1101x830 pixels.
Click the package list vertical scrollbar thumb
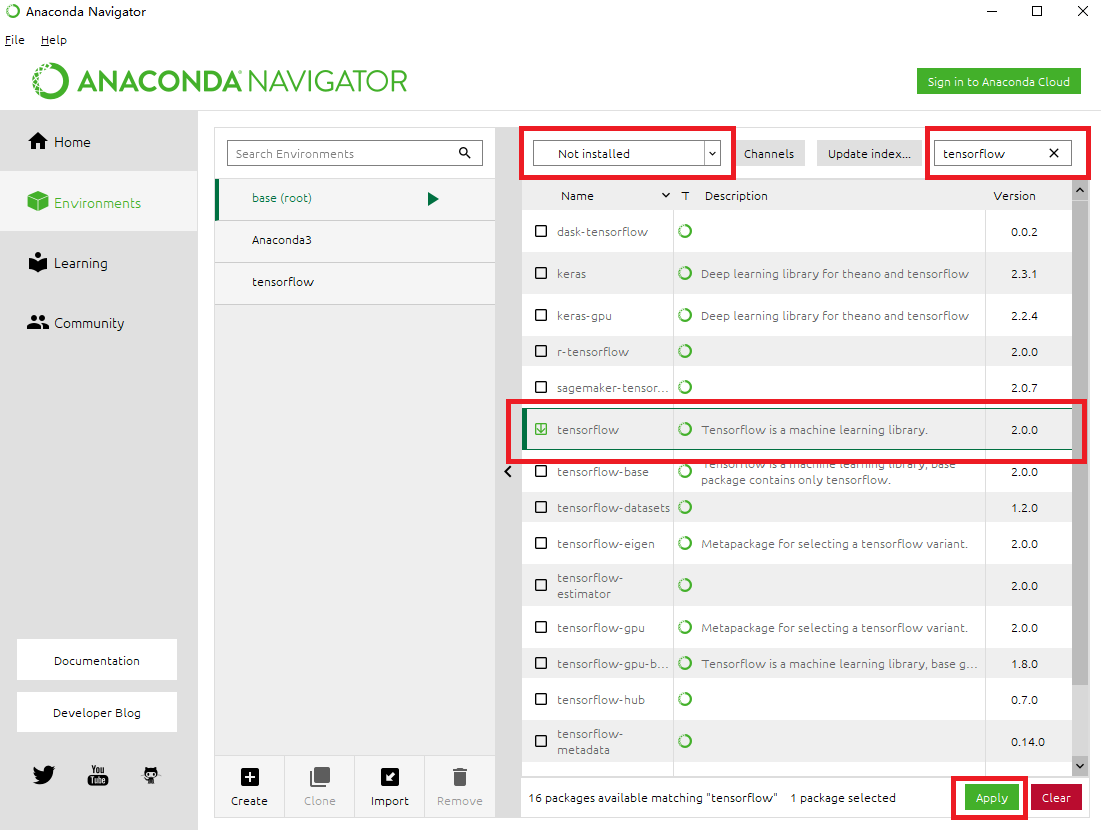tap(1080, 442)
